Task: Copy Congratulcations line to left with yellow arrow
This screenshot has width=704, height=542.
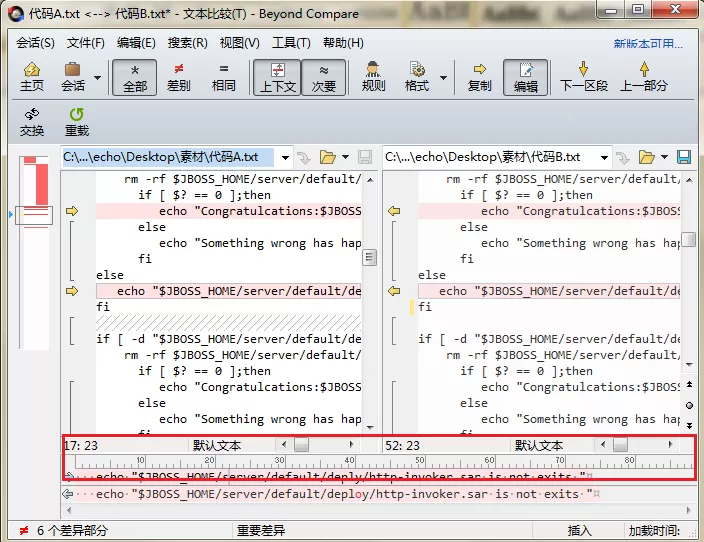Action: coord(394,211)
